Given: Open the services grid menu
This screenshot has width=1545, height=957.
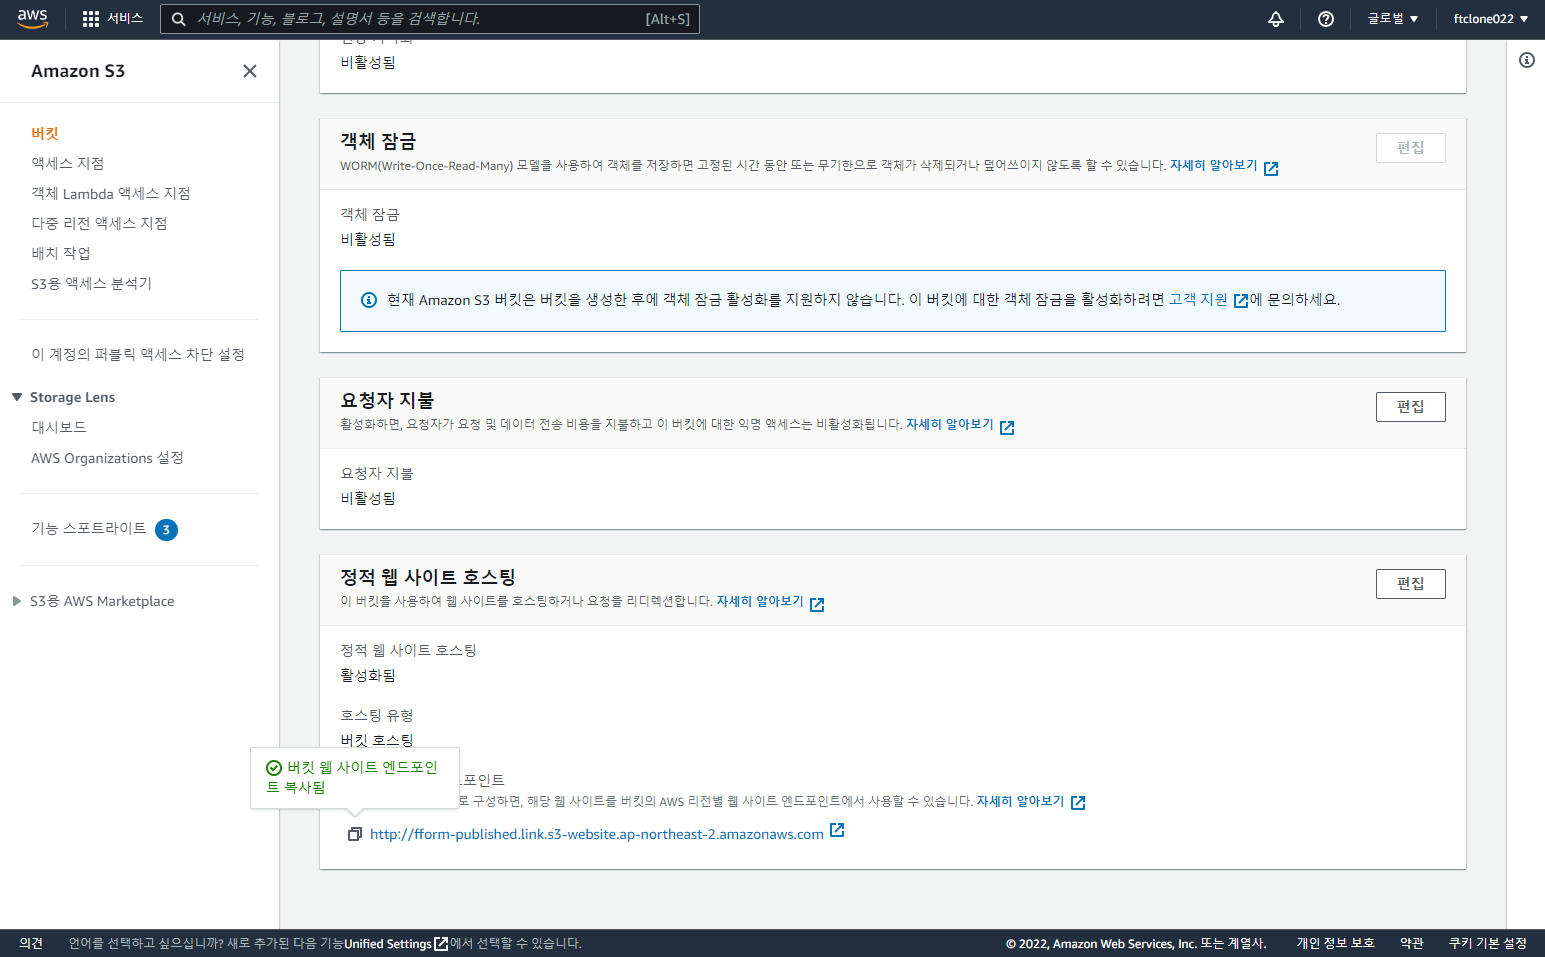Looking at the screenshot, I should pos(91,19).
